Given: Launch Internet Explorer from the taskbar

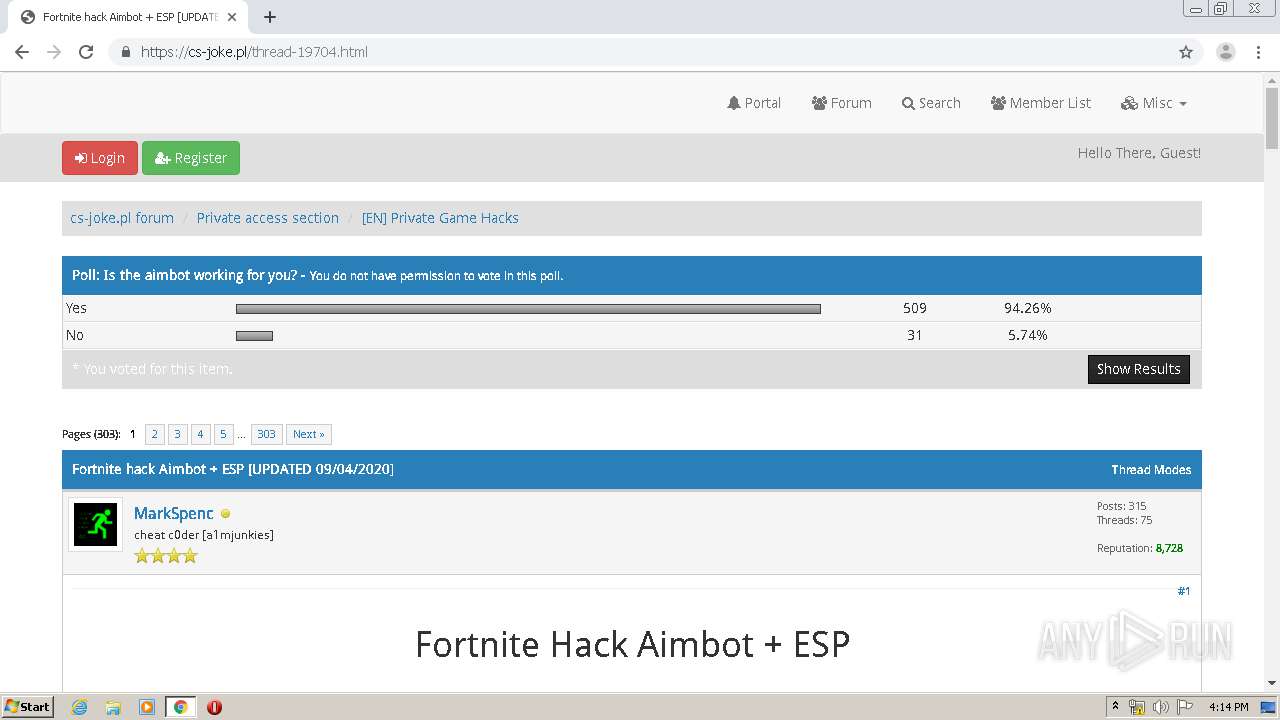Looking at the screenshot, I should (79, 707).
